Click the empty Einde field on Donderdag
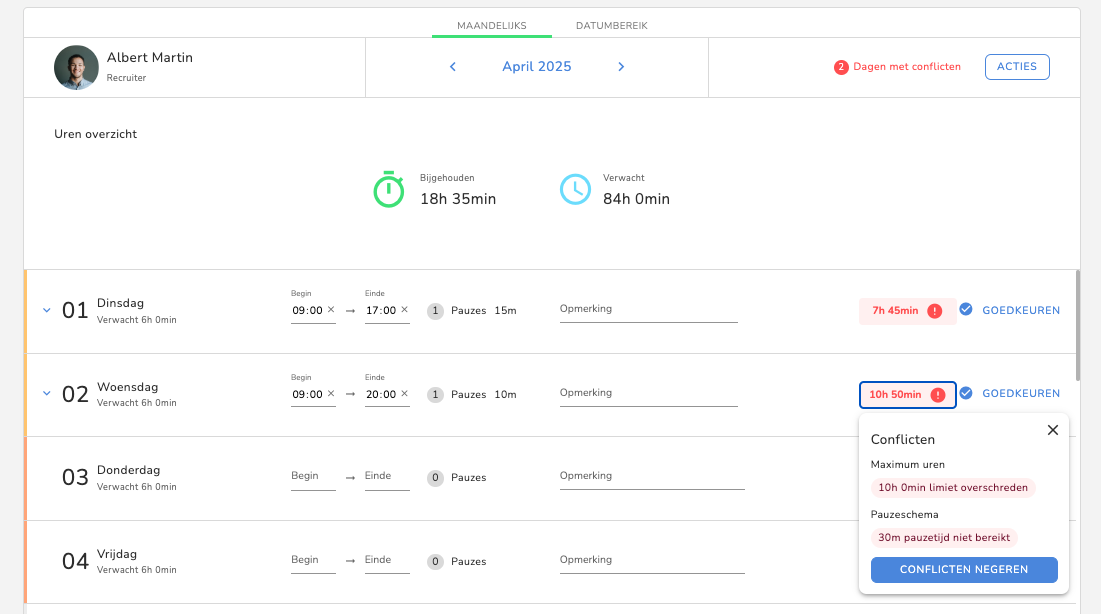 tap(387, 477)
